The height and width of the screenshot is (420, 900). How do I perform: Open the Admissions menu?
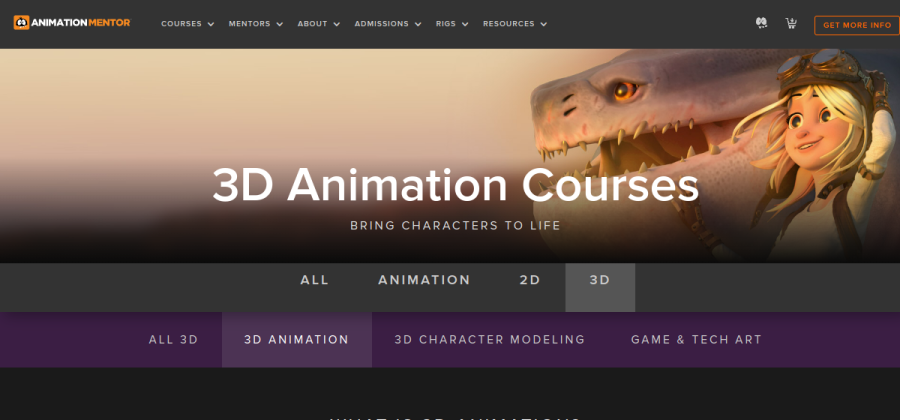382,24
